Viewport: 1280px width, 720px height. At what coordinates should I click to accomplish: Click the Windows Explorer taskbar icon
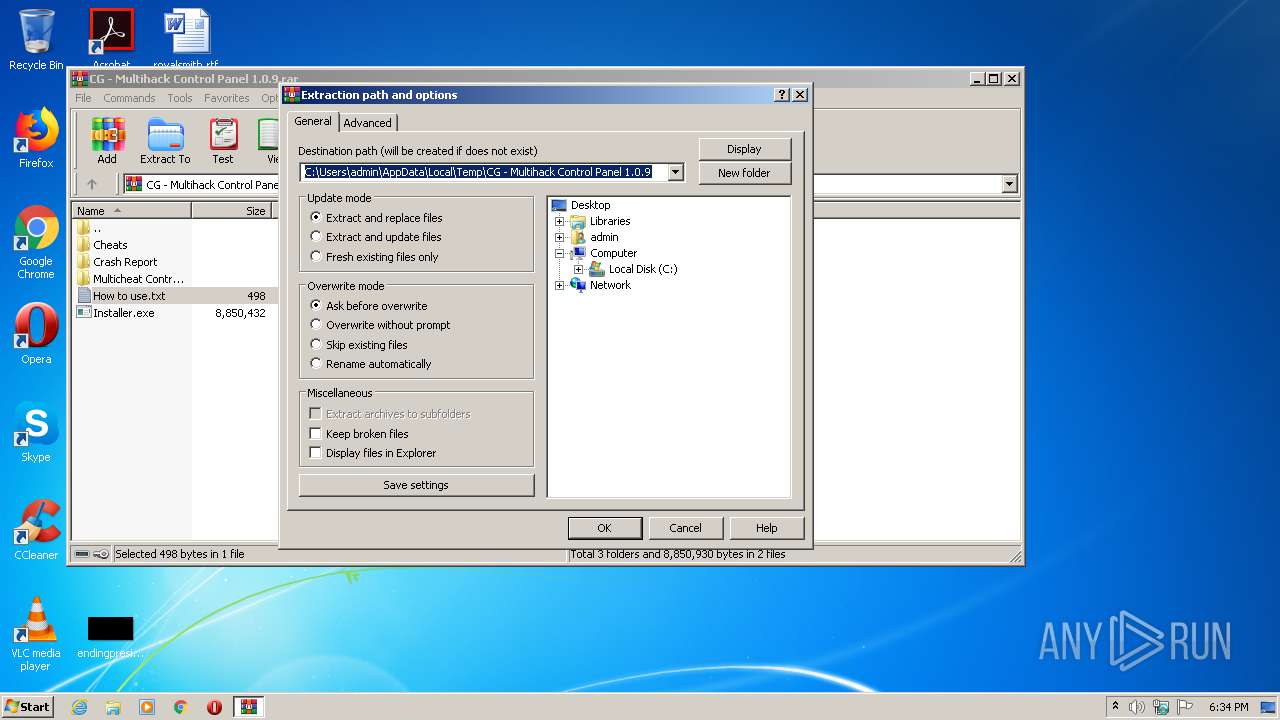point(113,707)
